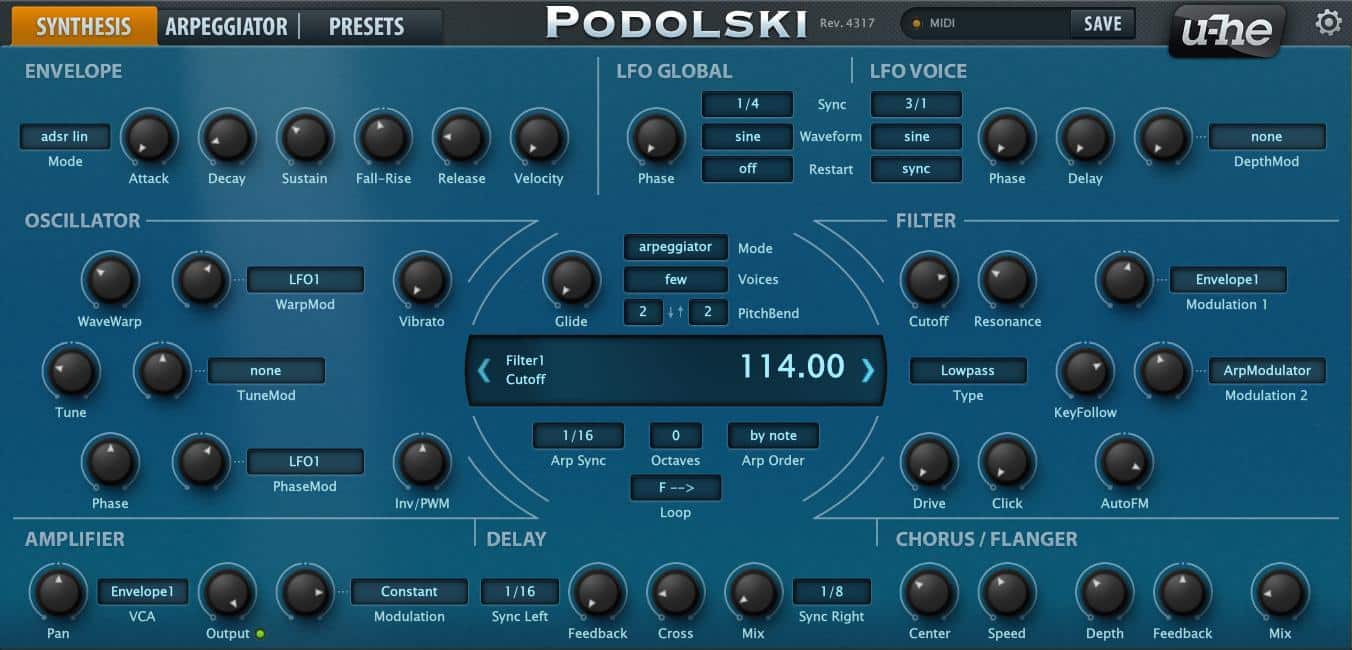Open LFO Voice Sync 3/1 selector
Image resolution: width=1352 pixels, height=650 pixels.
916,105
